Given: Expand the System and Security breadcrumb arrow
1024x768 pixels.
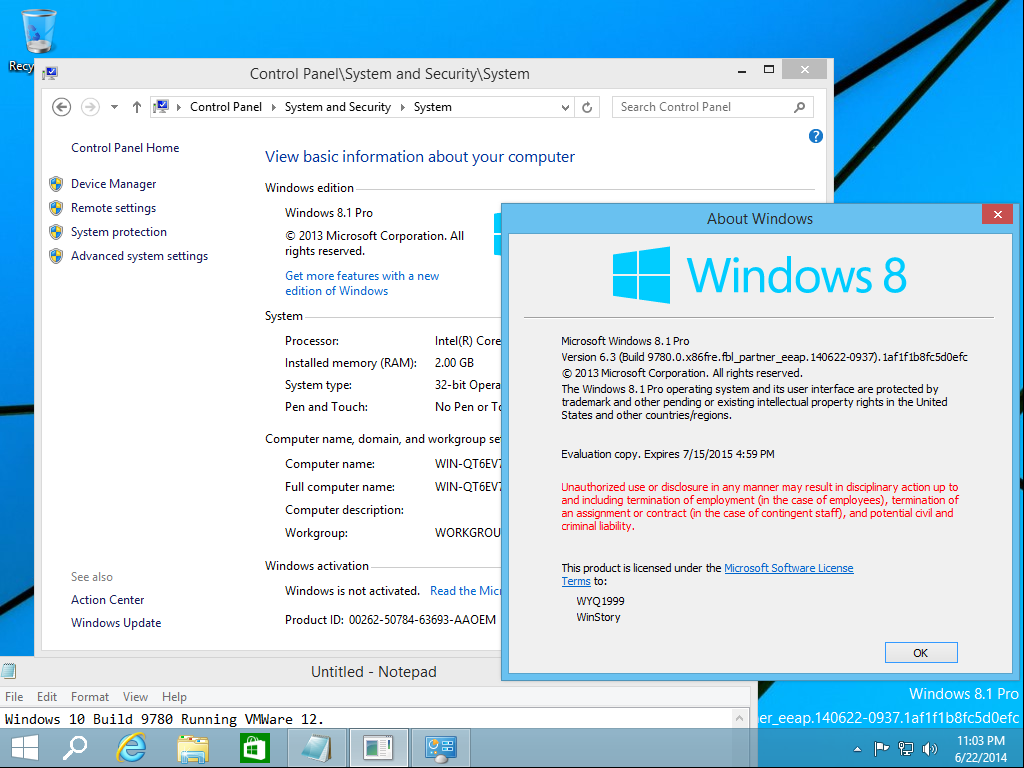Looking at the screenshot, I should (x=402, y=107).
